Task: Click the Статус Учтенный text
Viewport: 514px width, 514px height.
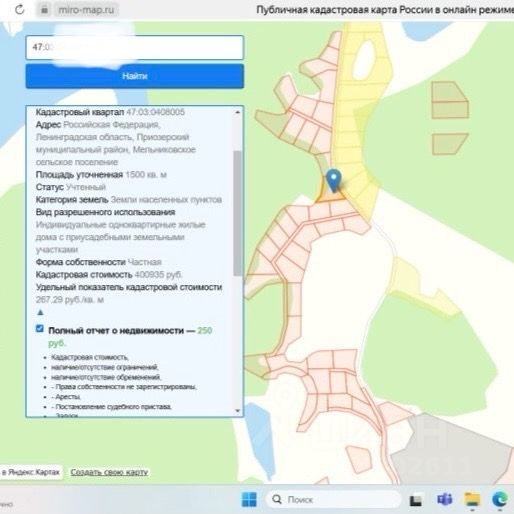Action: coord(71,187)
